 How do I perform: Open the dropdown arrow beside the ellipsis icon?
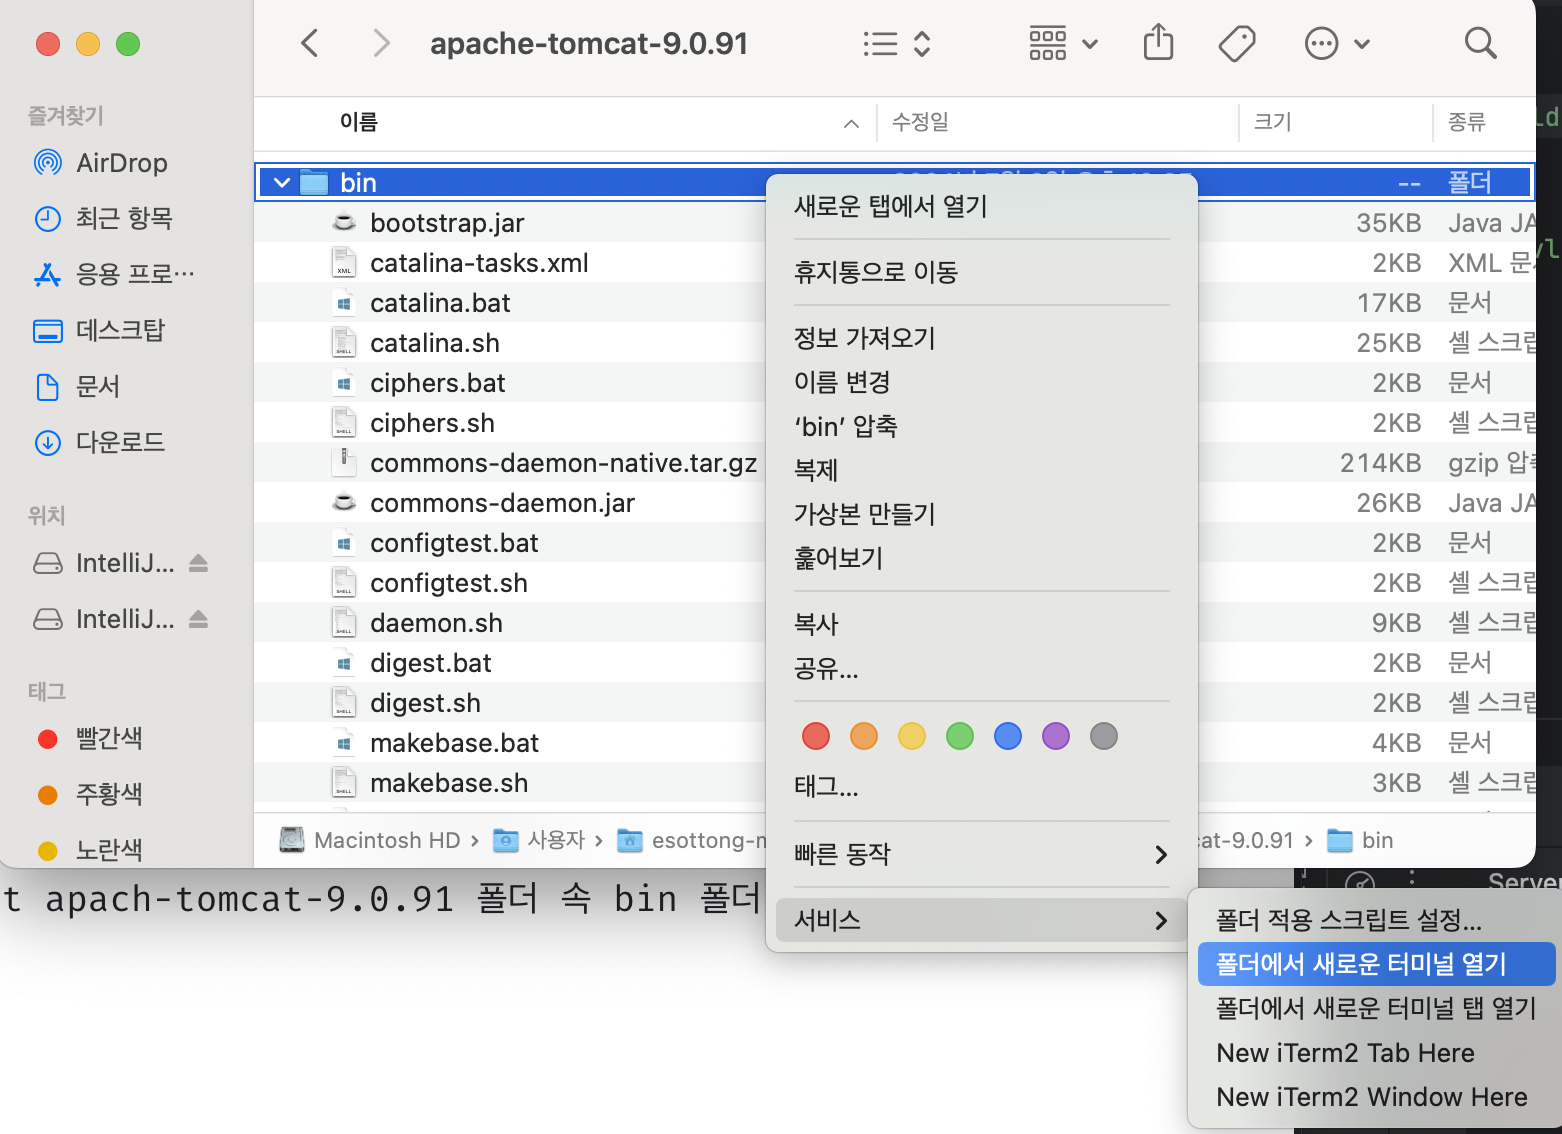[x=1362, y=44]
